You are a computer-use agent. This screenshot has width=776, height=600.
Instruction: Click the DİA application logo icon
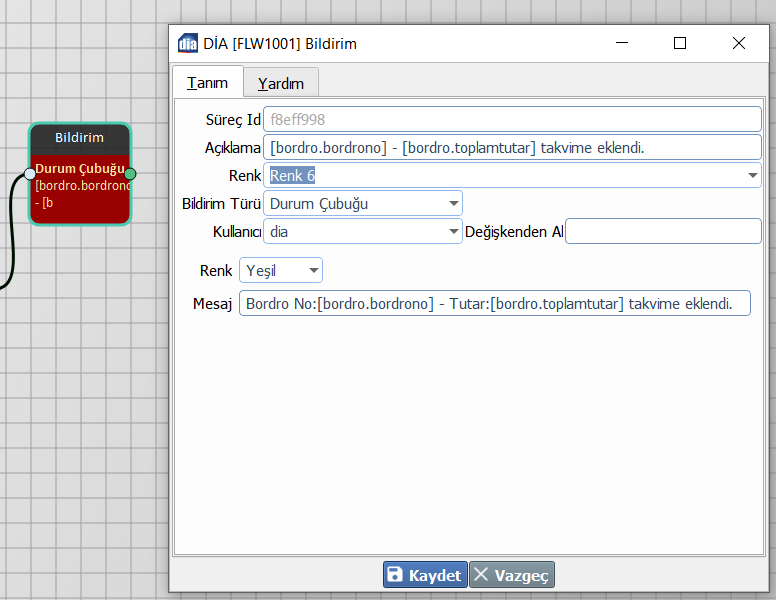tap(188, 44)
